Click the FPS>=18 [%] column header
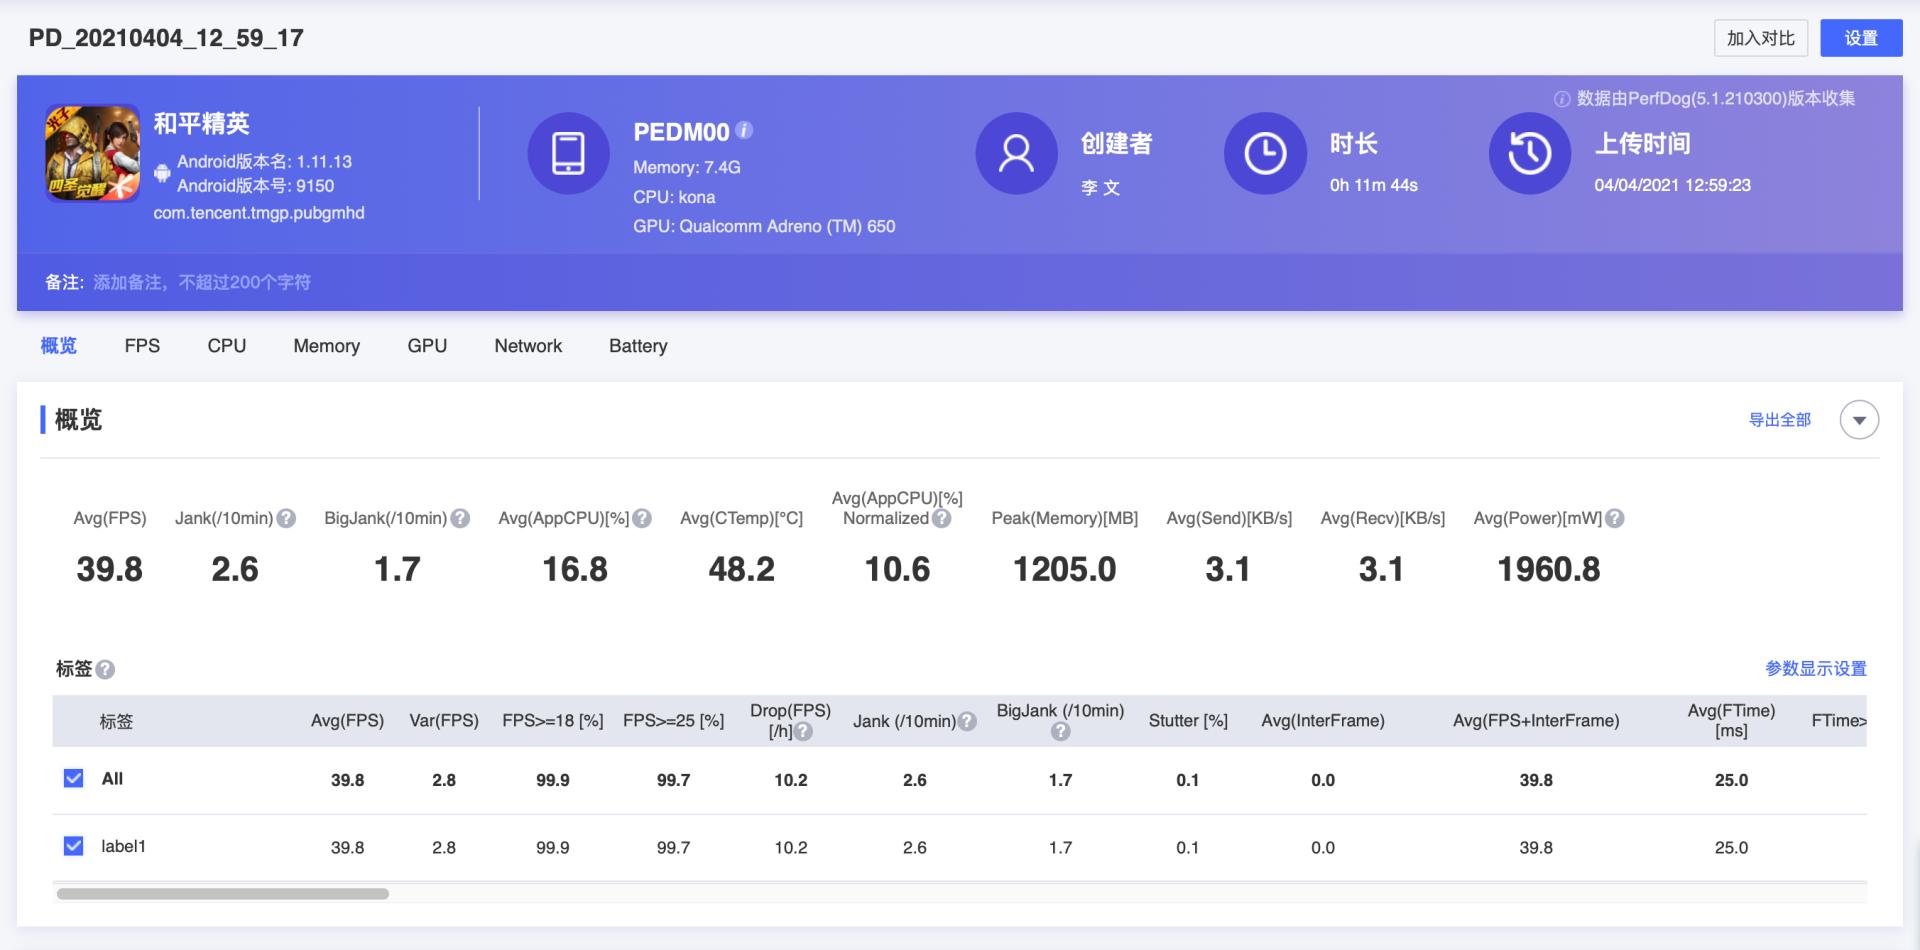Screen dimensions: 1920x950 click(x=553, y=721)
